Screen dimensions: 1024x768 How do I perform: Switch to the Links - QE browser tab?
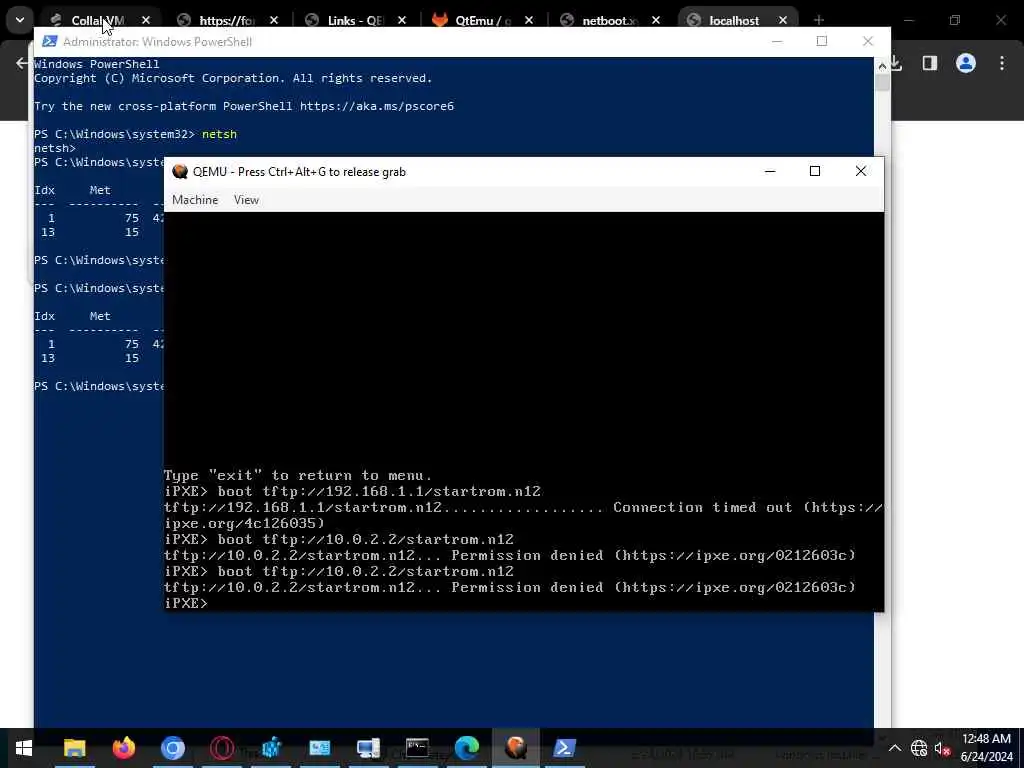click(356, 20)
